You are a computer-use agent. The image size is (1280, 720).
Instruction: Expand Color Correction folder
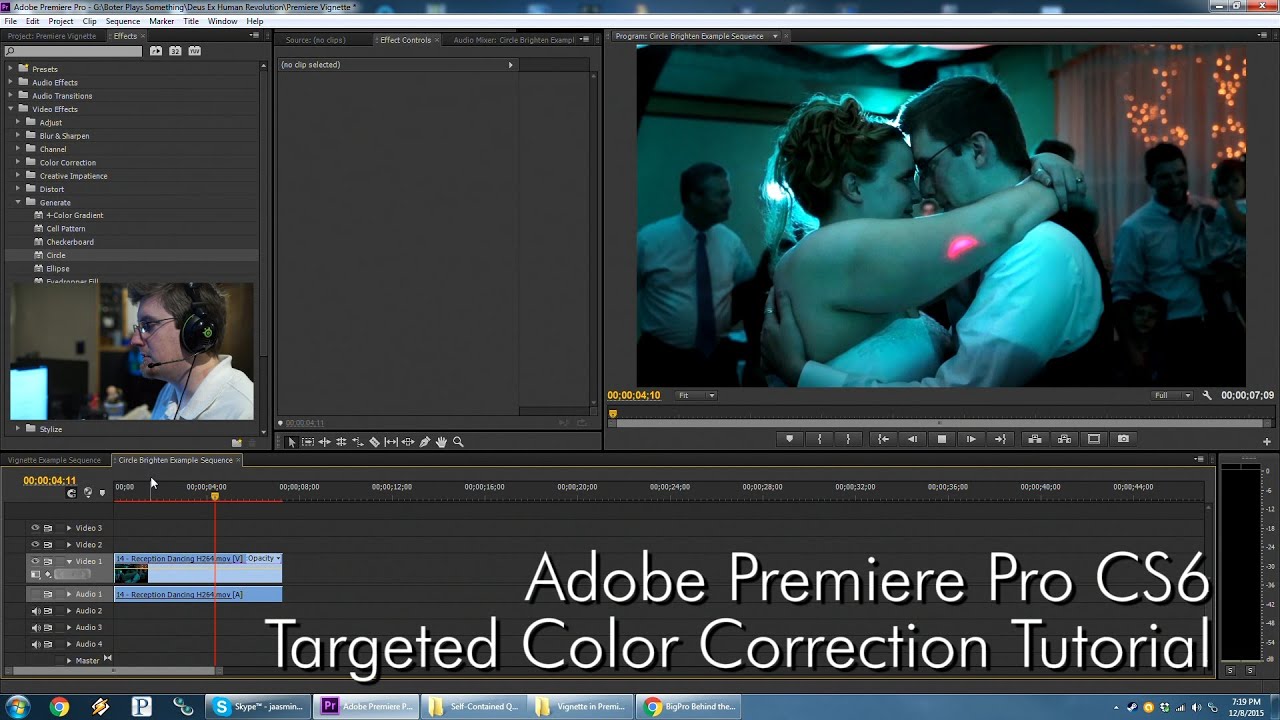[x=18, y=162]
